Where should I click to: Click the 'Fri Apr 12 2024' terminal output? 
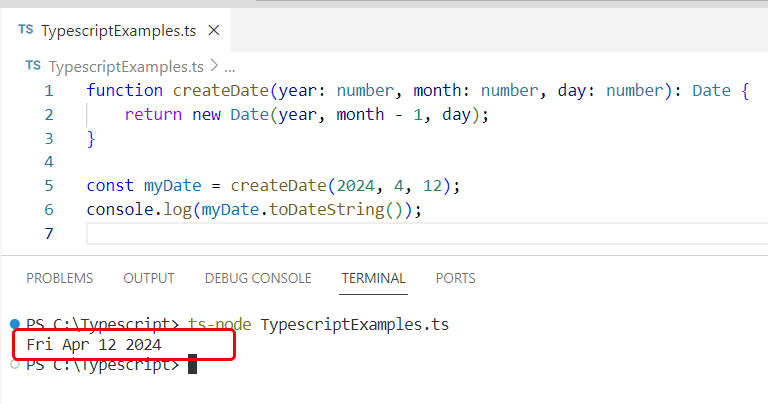94,345
